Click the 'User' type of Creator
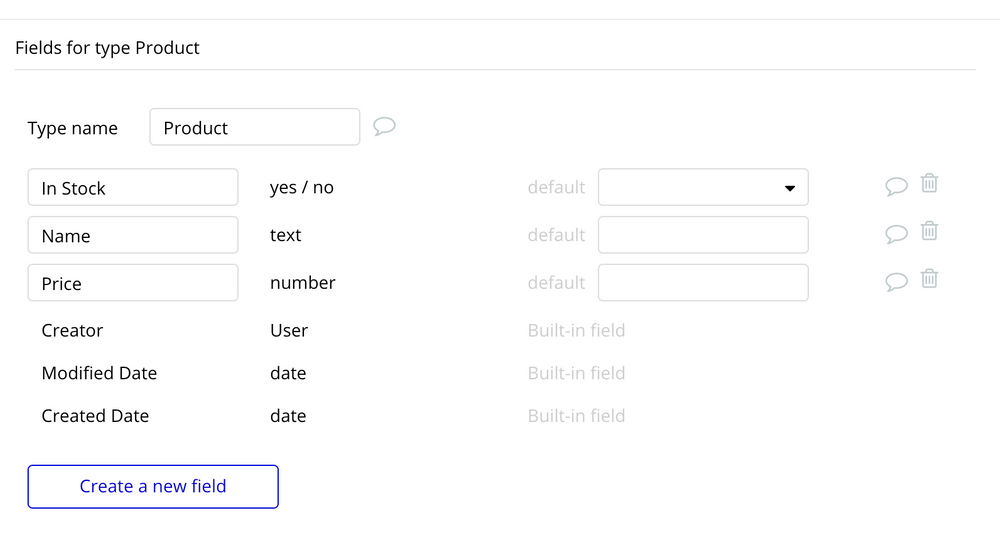This screenshot has height=555, width=1000. [289, 330]
